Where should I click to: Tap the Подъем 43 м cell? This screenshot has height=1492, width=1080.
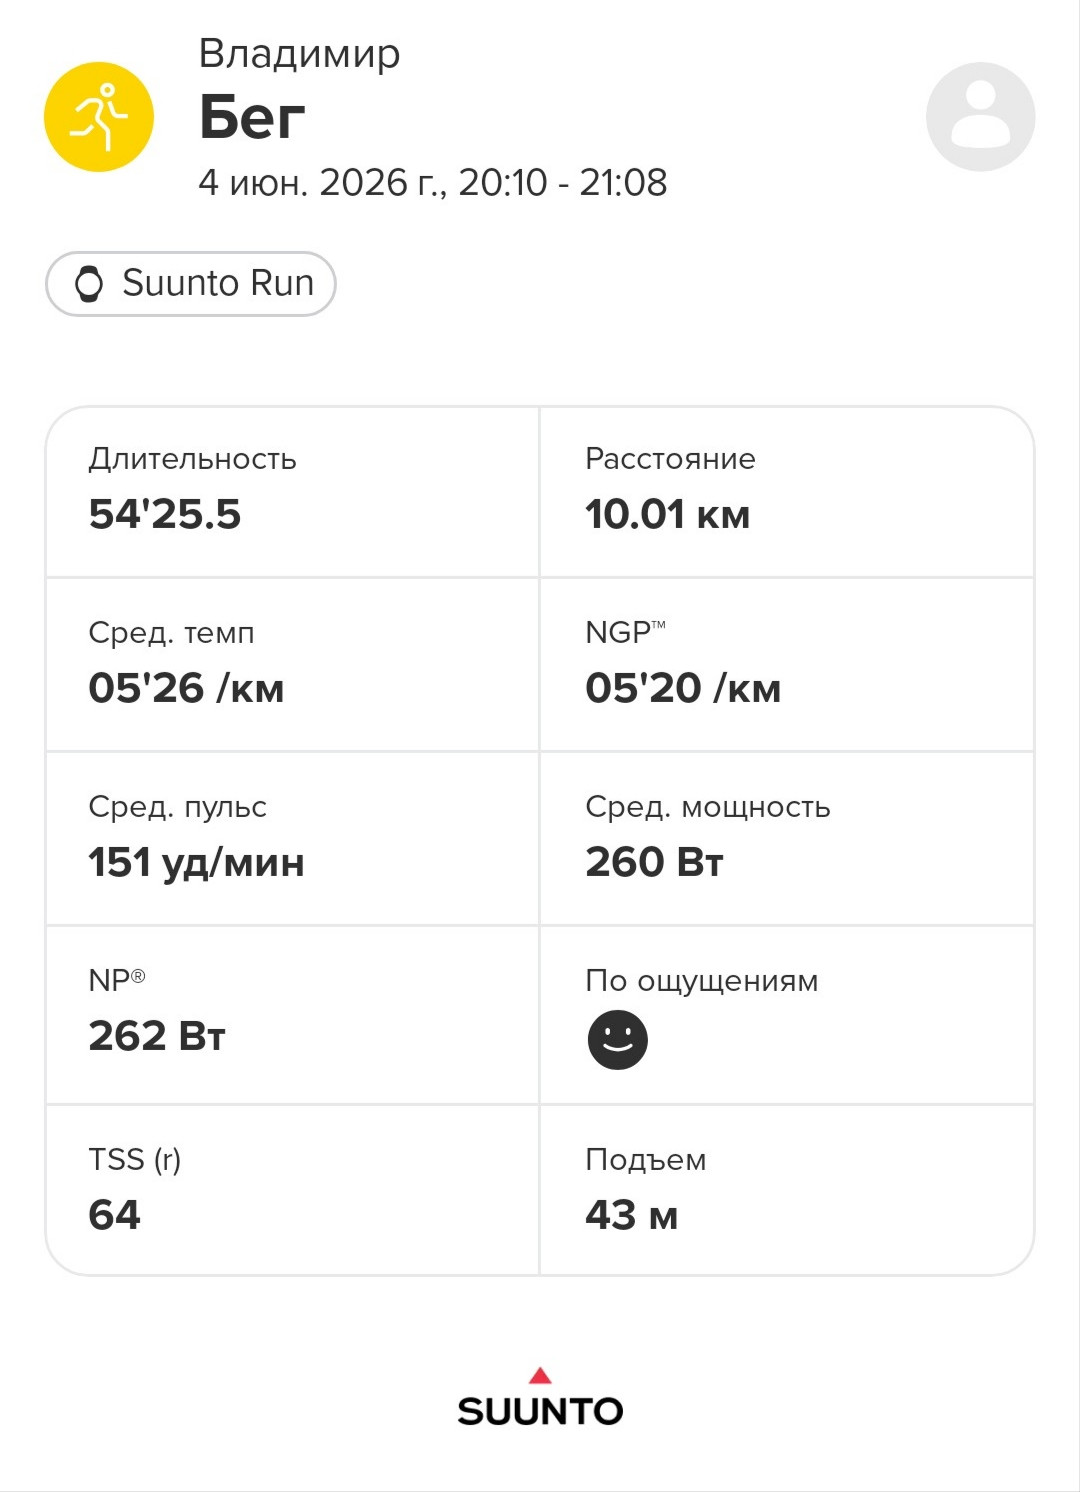click(x=787, y=1190)
